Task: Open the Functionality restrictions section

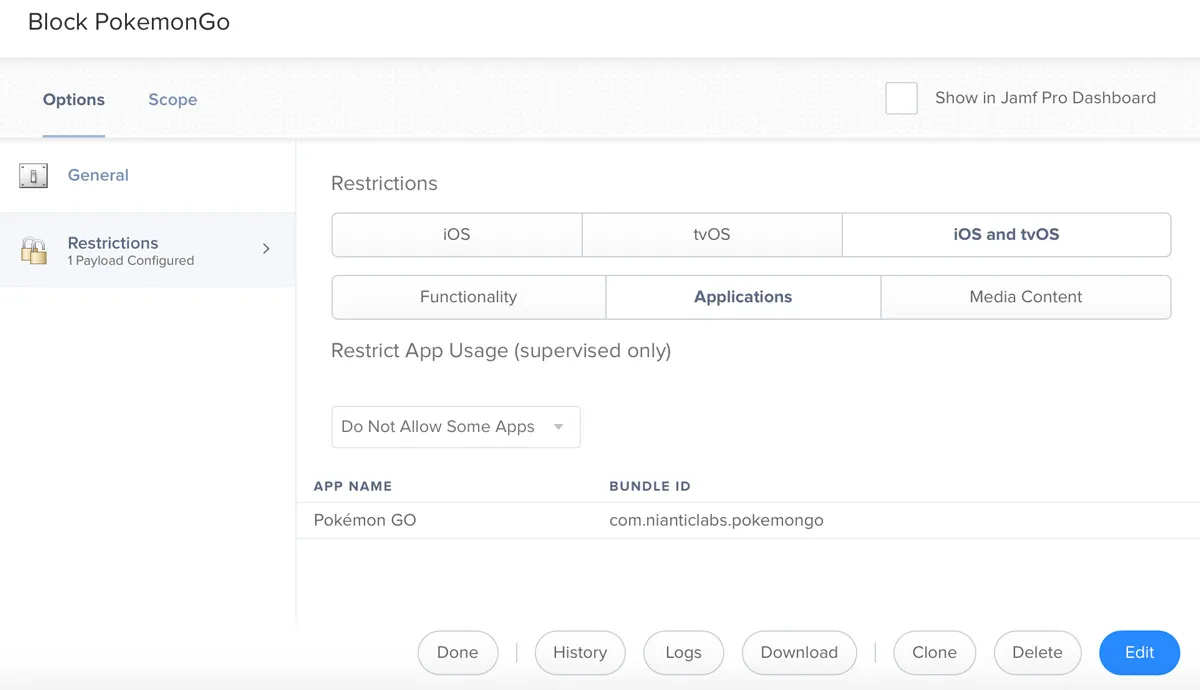Action: [468, 297]
